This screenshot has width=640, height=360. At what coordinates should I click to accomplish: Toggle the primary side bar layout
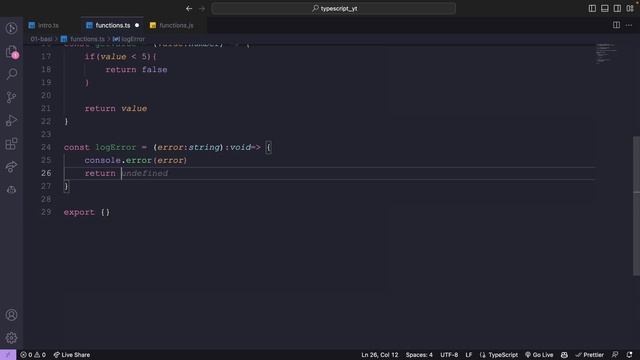pyautogui.click(x=592, y=8)
